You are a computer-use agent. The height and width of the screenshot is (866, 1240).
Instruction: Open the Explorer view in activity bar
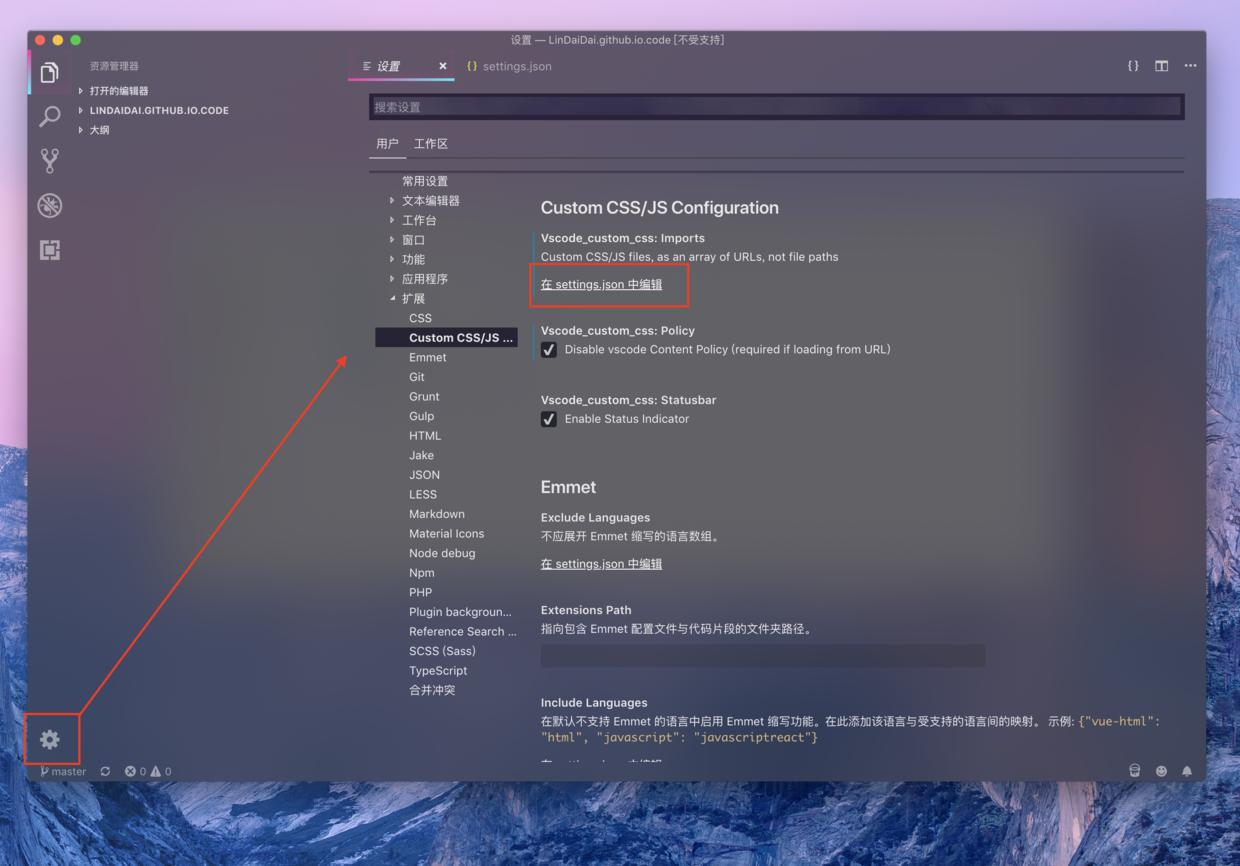[x=49, y=73]
